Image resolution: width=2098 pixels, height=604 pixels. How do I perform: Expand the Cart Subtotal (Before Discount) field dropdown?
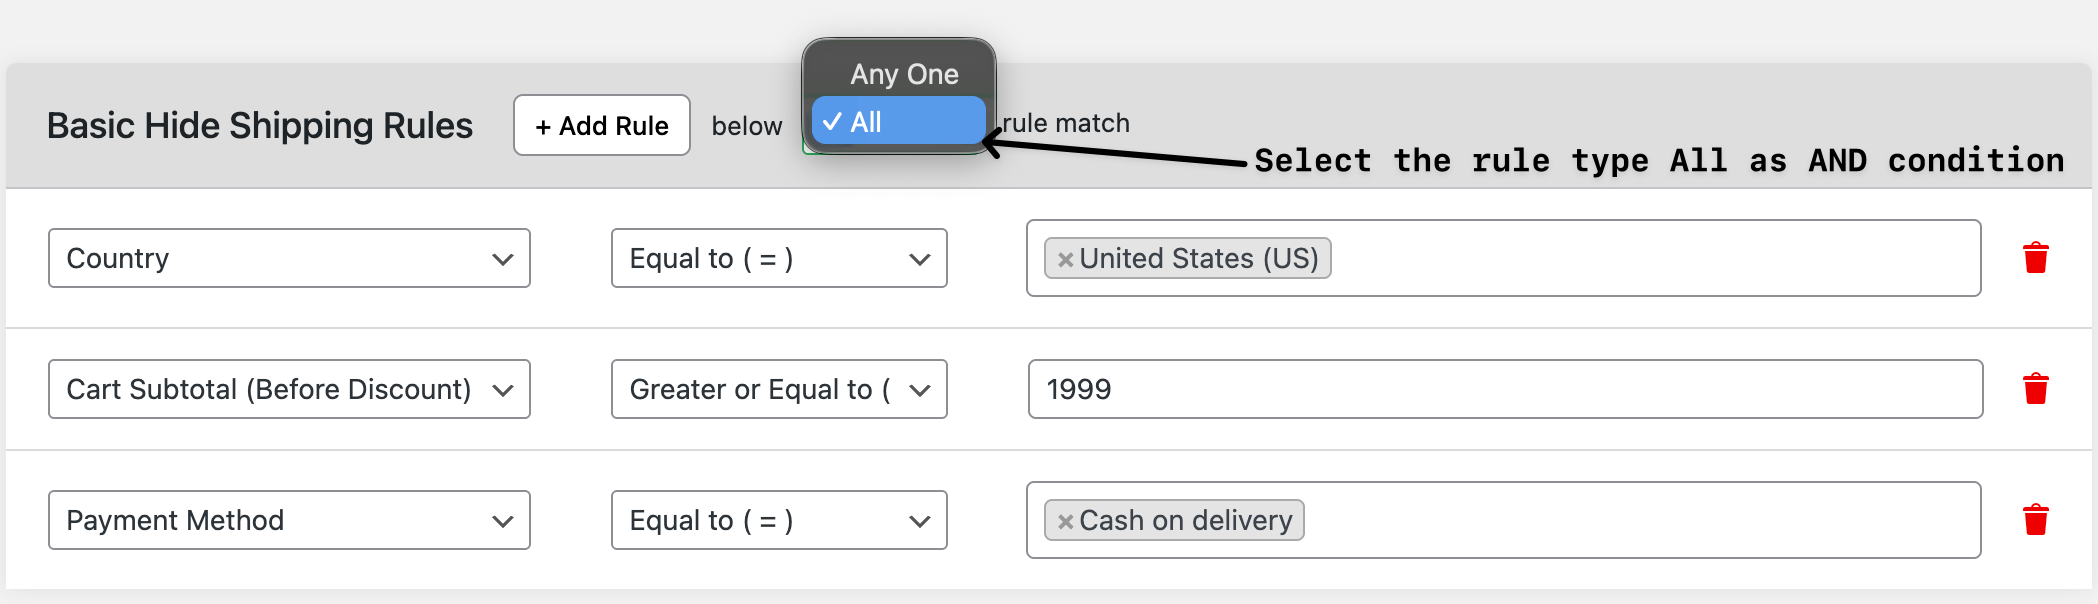(289, 389)
